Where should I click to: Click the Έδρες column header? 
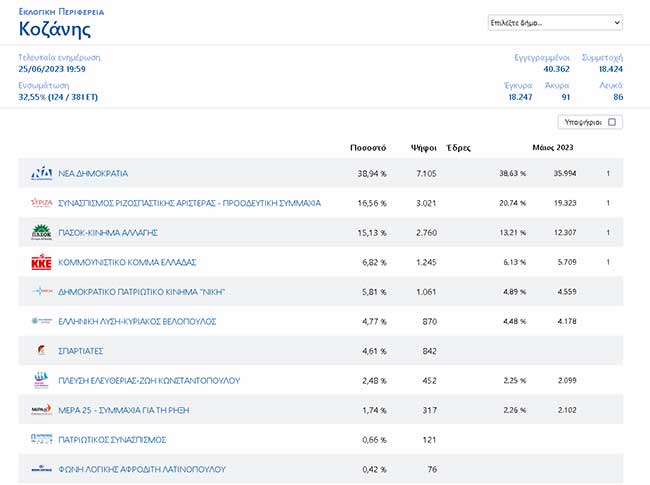click(x=458, y=148)
